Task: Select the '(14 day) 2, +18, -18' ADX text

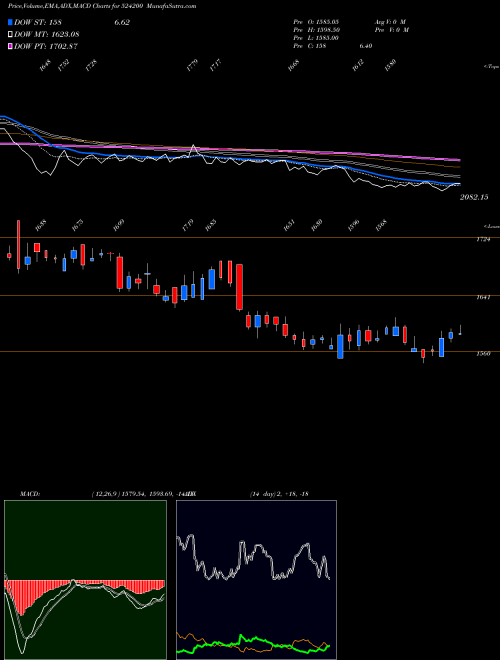Action: pyautogui.click(x=279, y=494)
